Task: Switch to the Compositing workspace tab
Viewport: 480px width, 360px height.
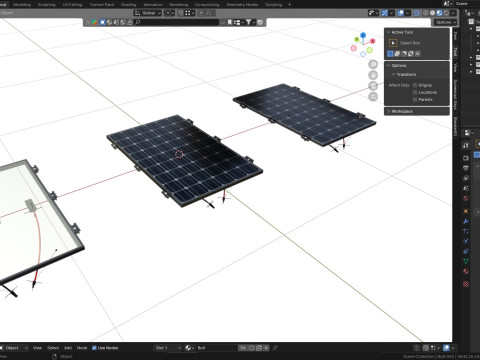Action: [207, 5]
